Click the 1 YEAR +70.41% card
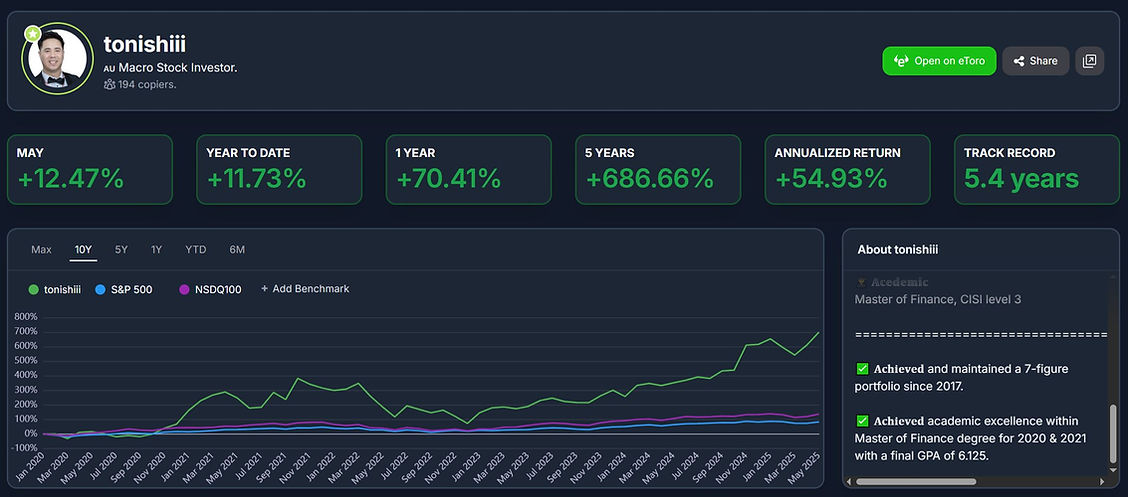 click(x=468, y=170)
